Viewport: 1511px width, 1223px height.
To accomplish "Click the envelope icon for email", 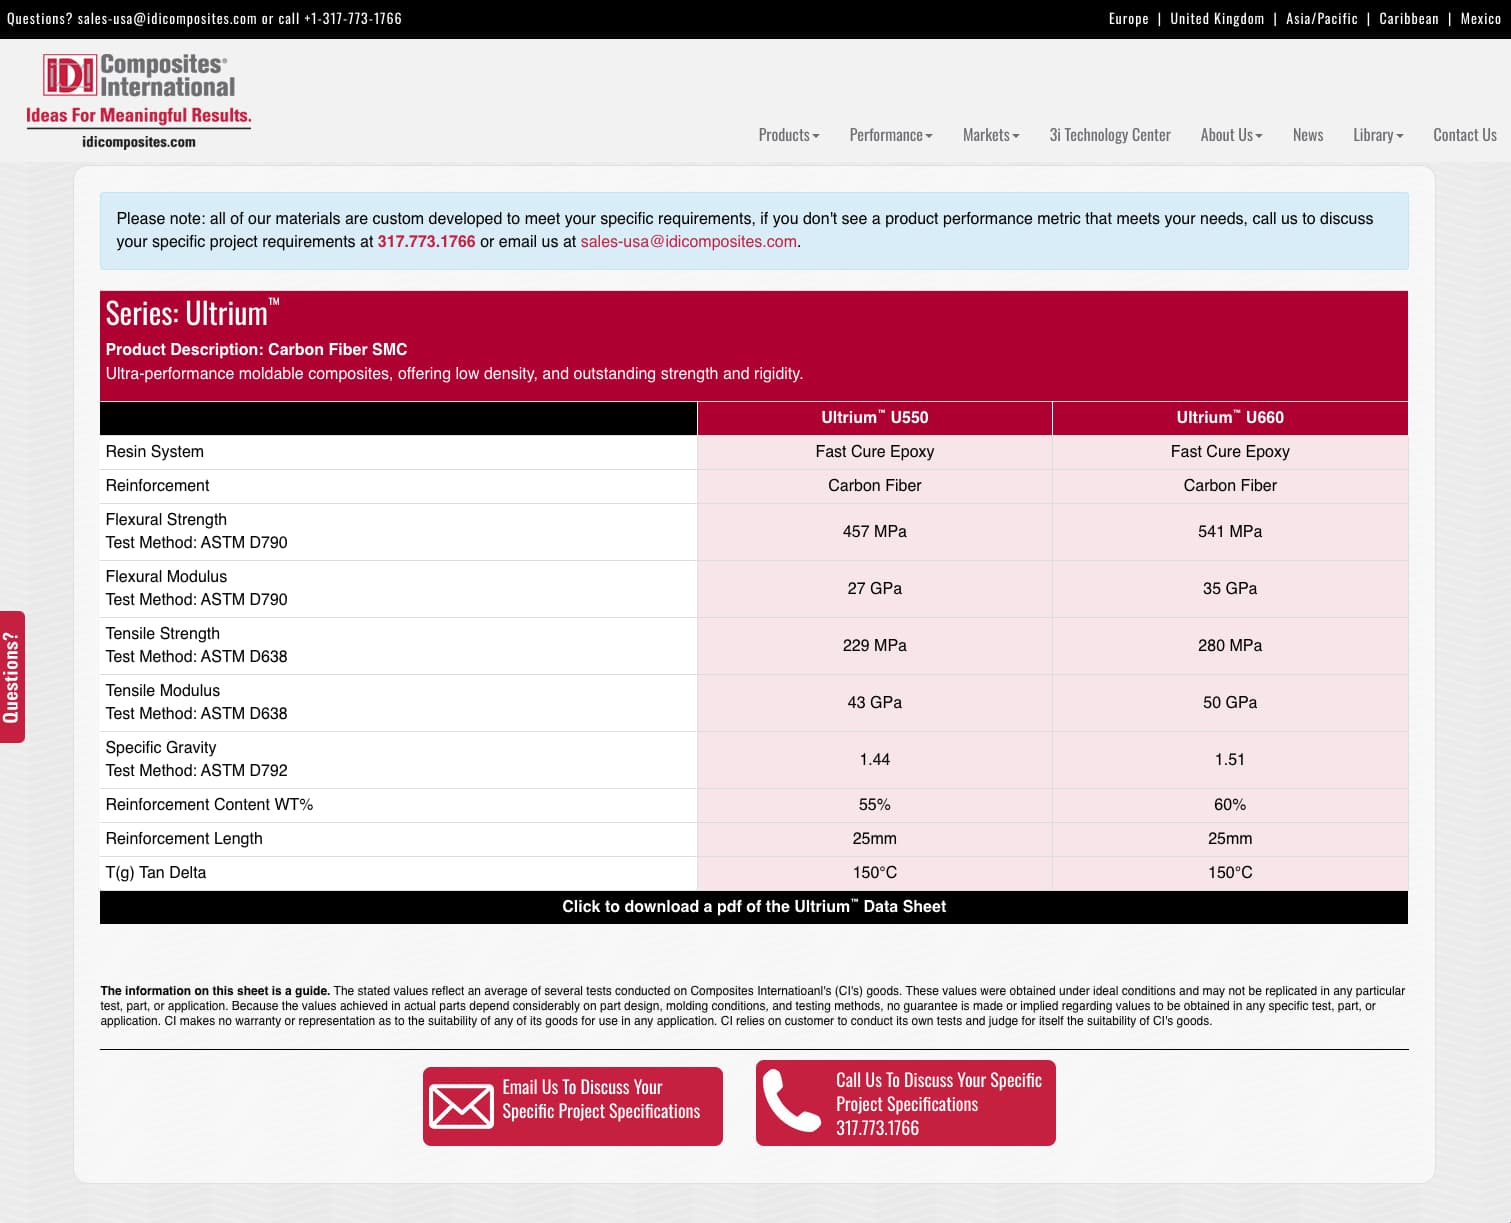I will 461,1106.
